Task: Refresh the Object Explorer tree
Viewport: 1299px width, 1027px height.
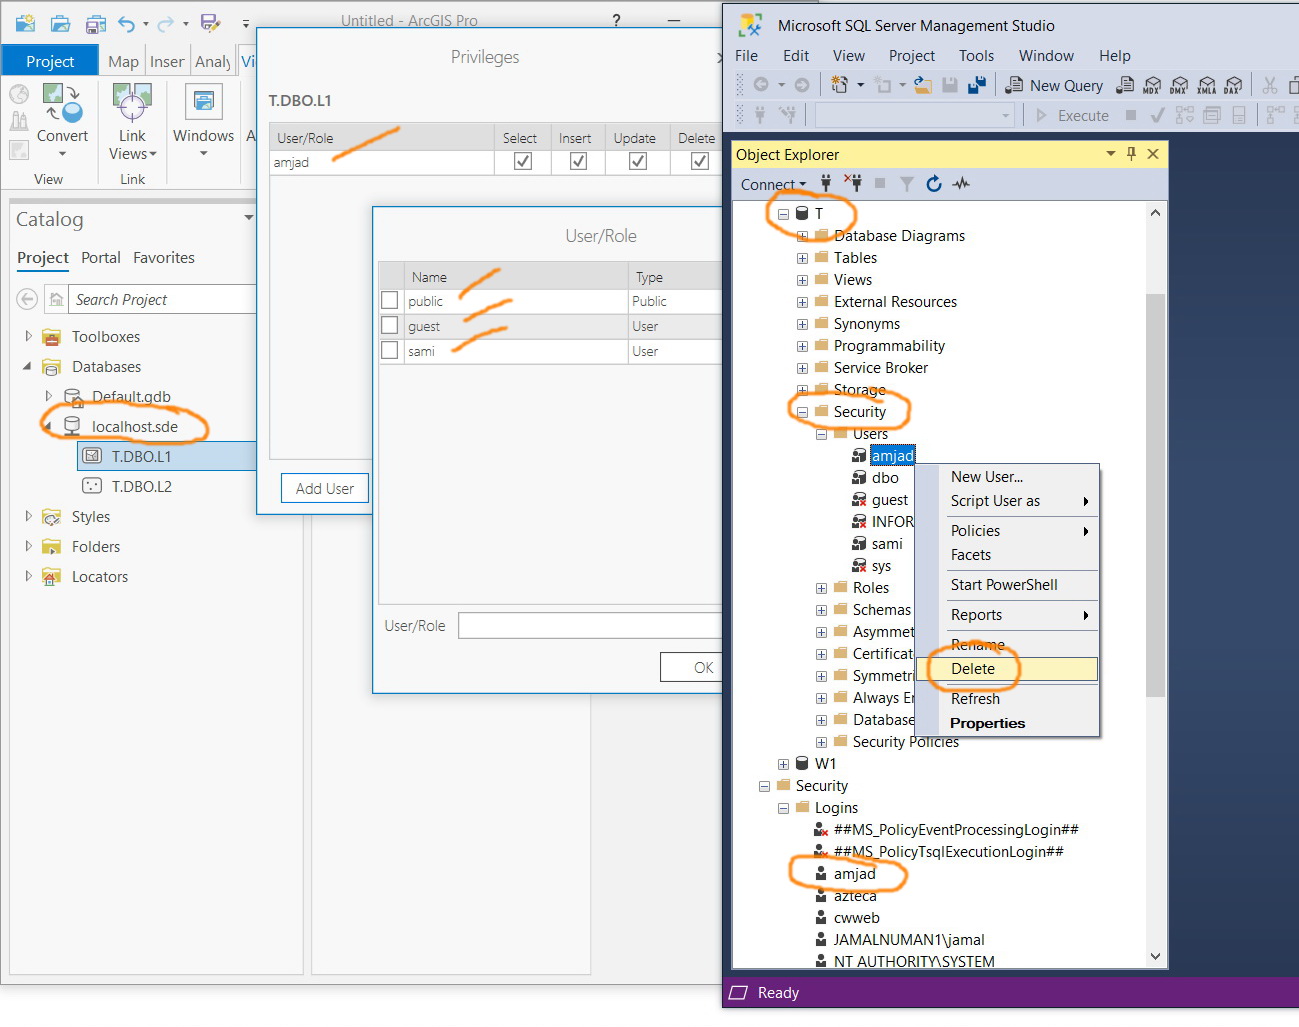Action: coord(934,184)
